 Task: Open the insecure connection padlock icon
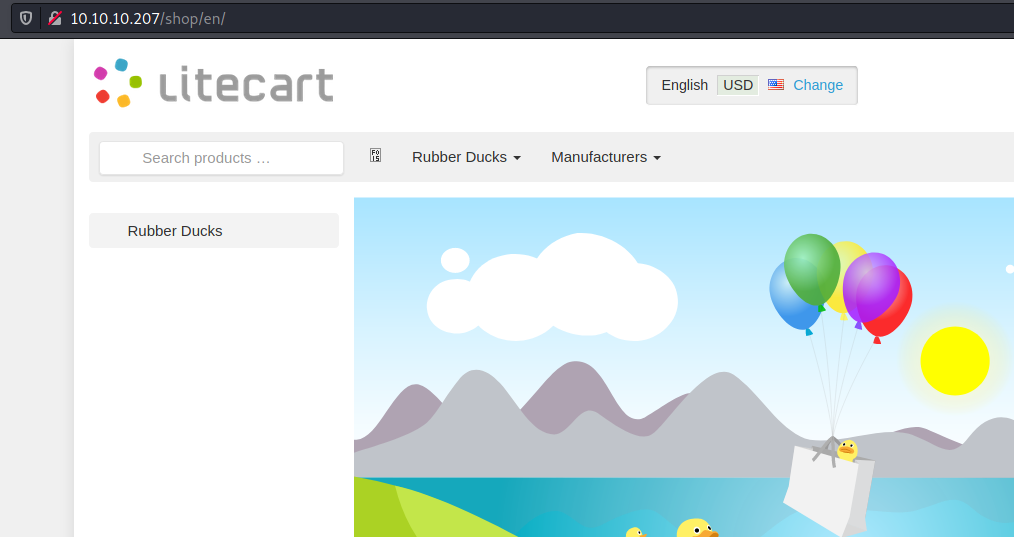click(55, 18)
